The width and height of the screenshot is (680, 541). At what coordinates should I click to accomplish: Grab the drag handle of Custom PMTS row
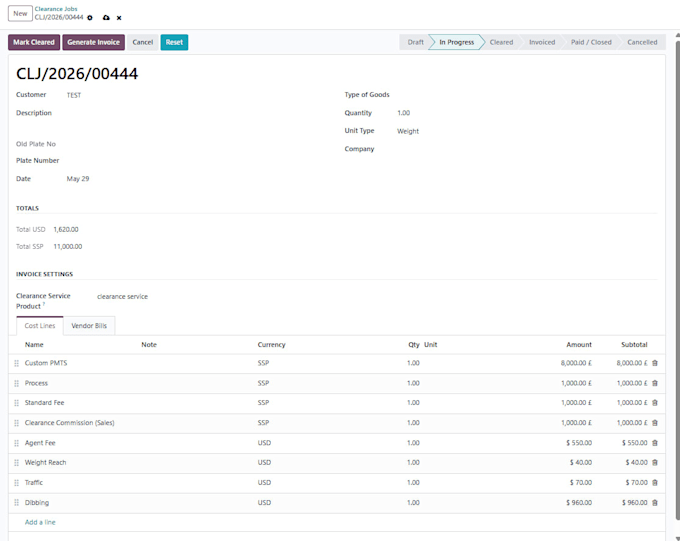16,363
